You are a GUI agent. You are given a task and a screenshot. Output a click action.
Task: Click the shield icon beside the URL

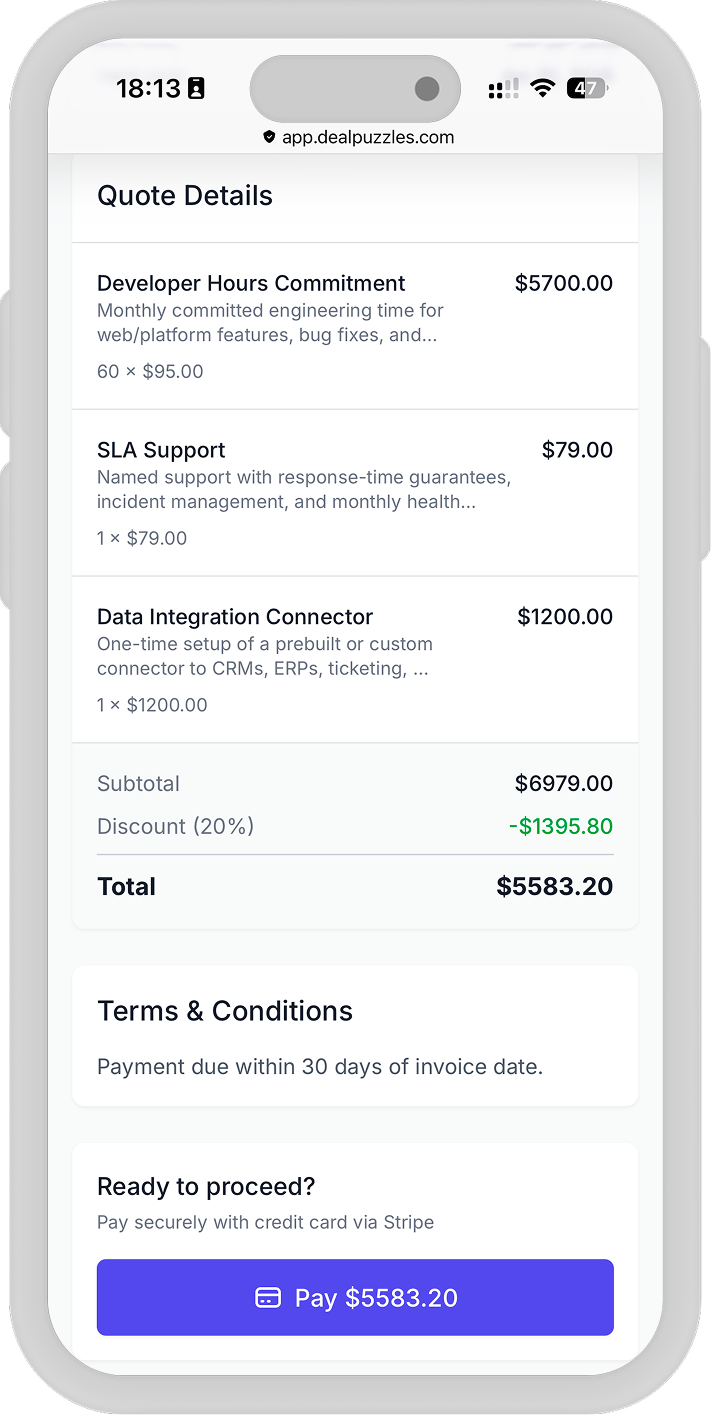point(269,137)
